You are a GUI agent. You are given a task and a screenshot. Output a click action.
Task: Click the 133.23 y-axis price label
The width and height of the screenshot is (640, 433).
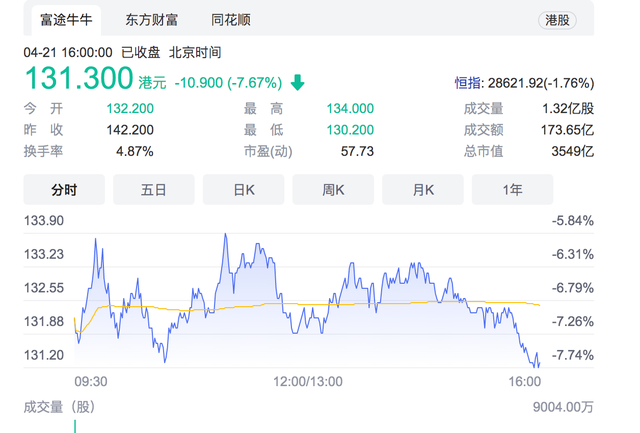coord(44,254)
